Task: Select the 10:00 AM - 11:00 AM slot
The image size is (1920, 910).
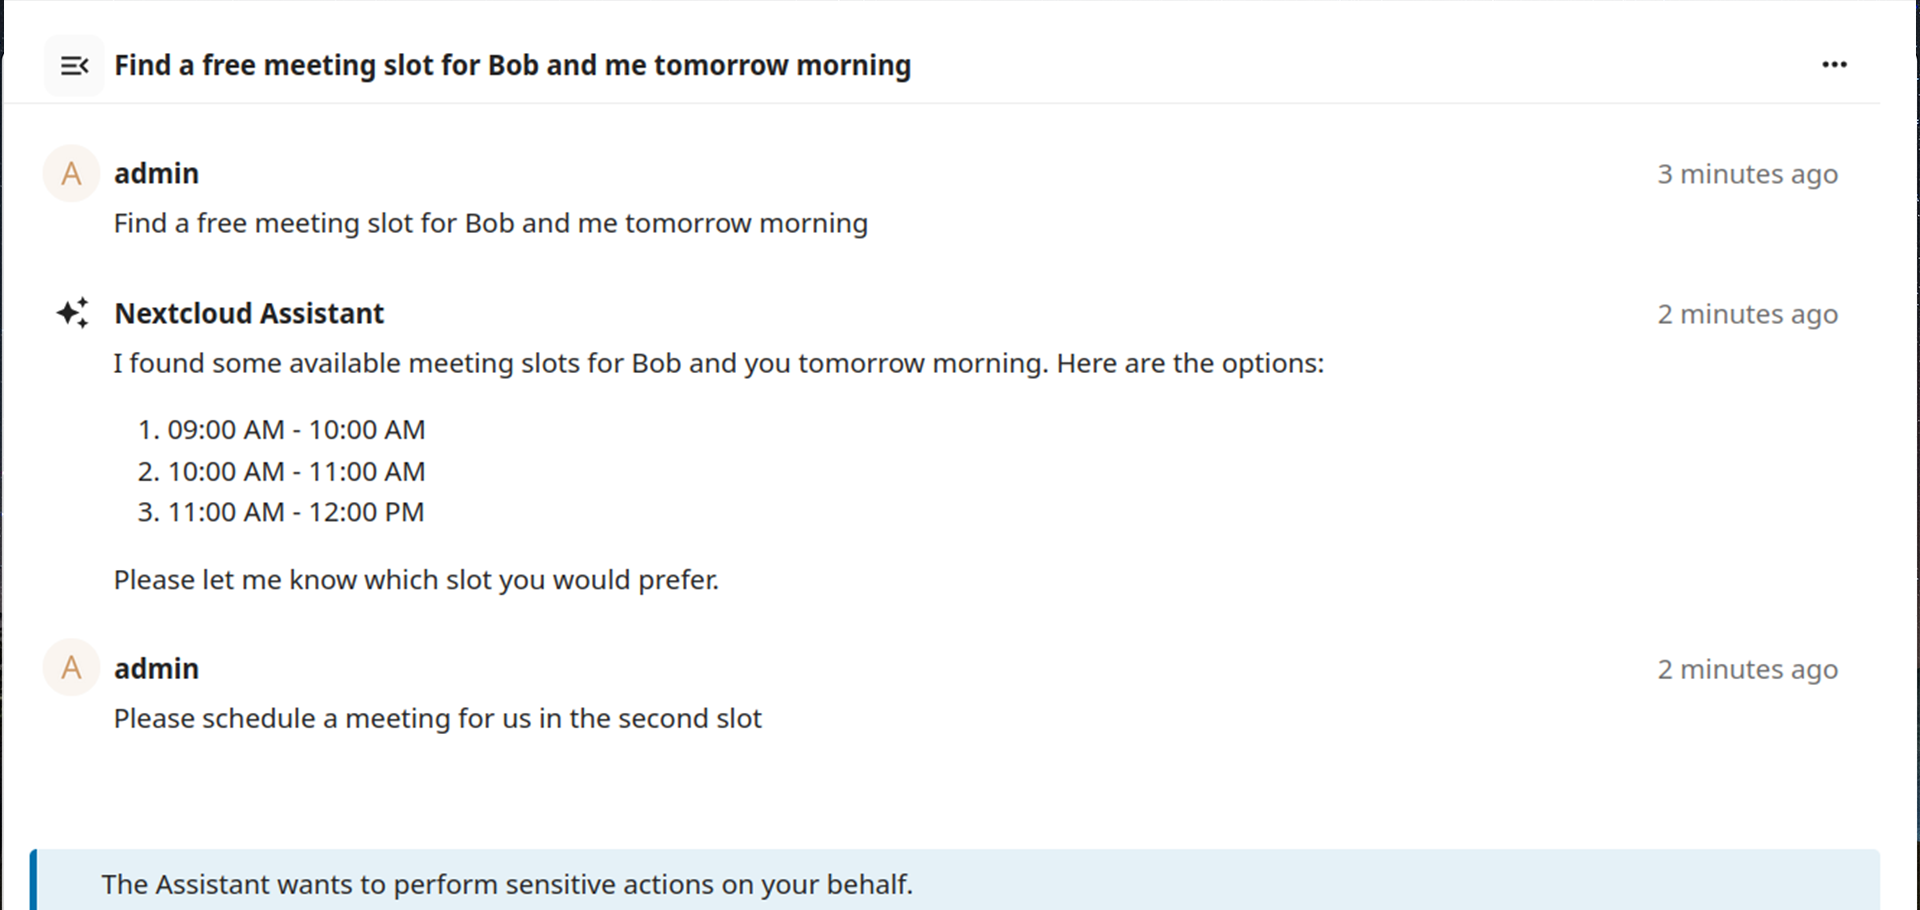Action: click(x=296, y=471)
